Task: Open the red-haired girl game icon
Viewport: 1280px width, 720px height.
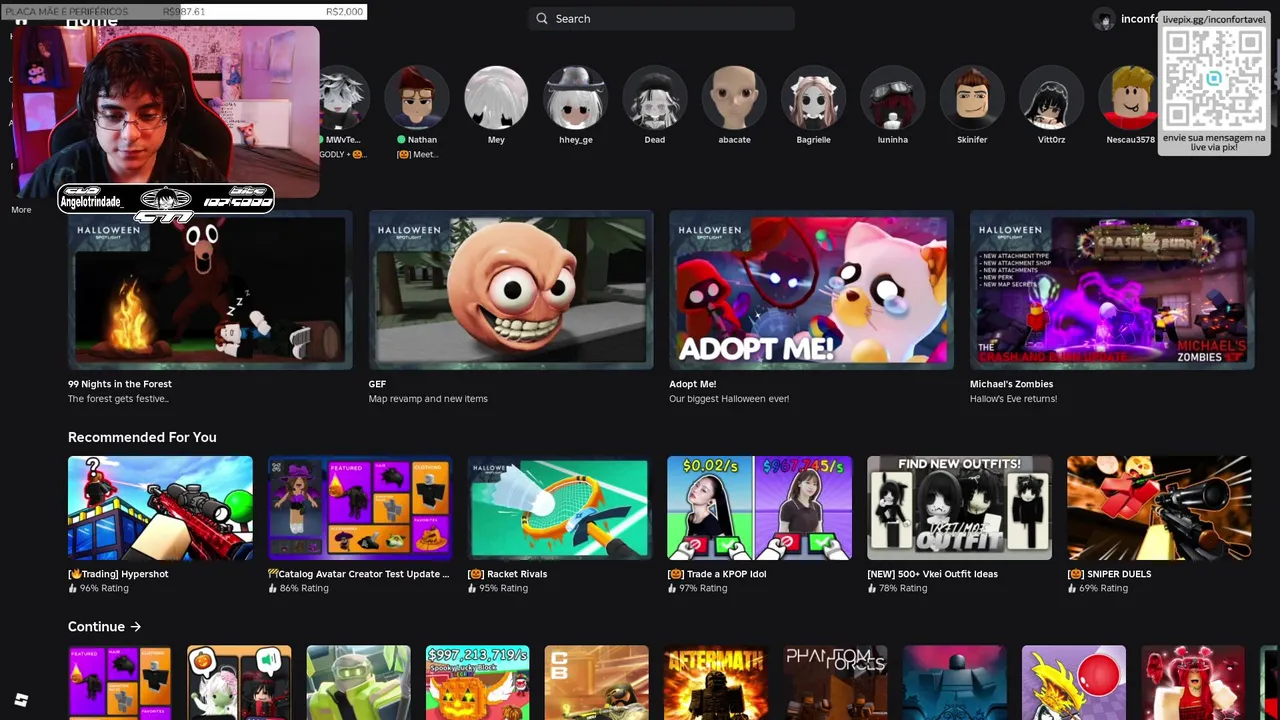Action: tap(1193, 683)
